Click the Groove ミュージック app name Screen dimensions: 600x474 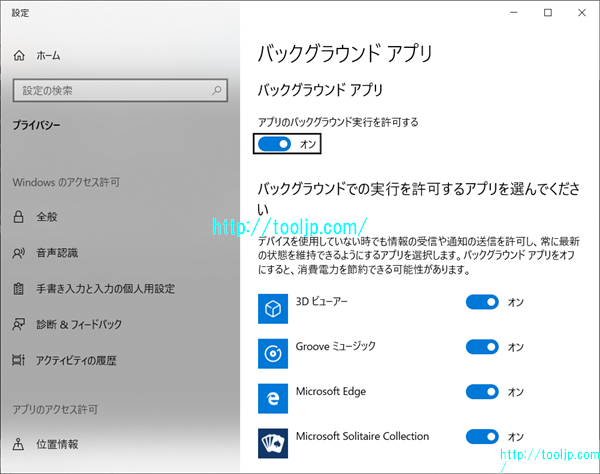click(x=336, y=346)
